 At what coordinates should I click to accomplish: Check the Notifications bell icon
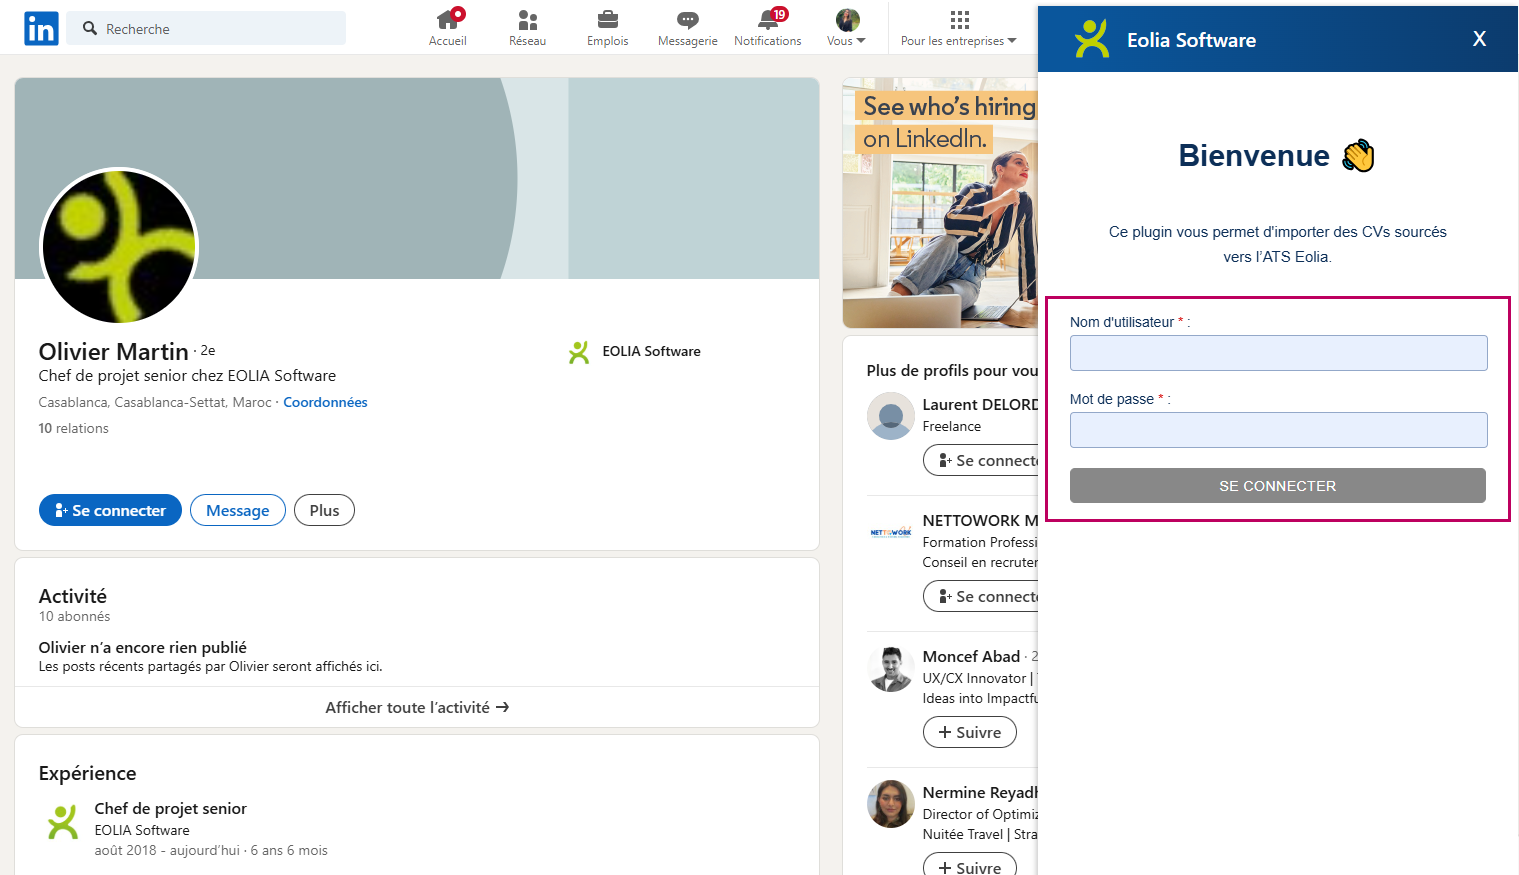pos(767,20)
